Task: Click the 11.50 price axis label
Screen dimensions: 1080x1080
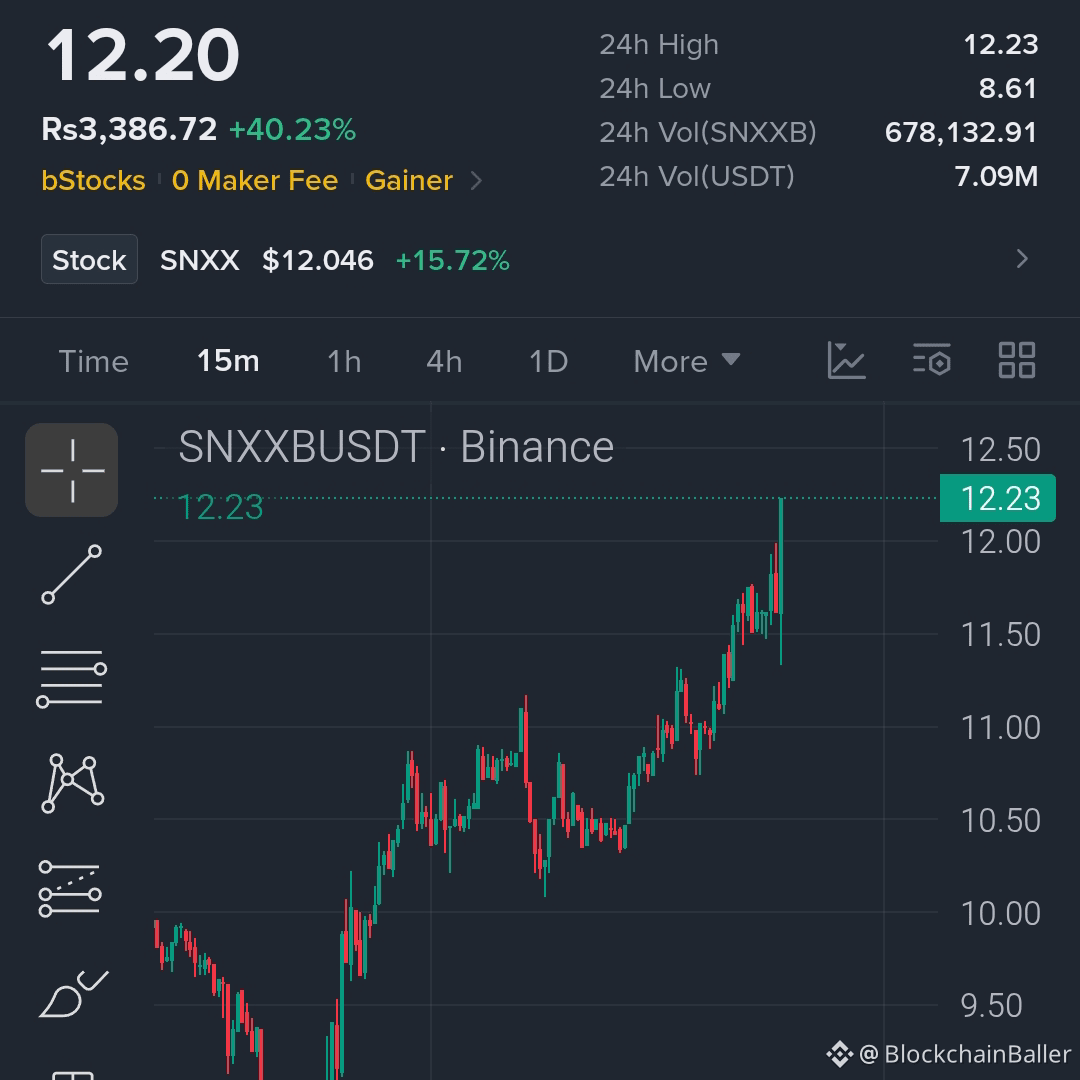Action: coord(1000,635)
